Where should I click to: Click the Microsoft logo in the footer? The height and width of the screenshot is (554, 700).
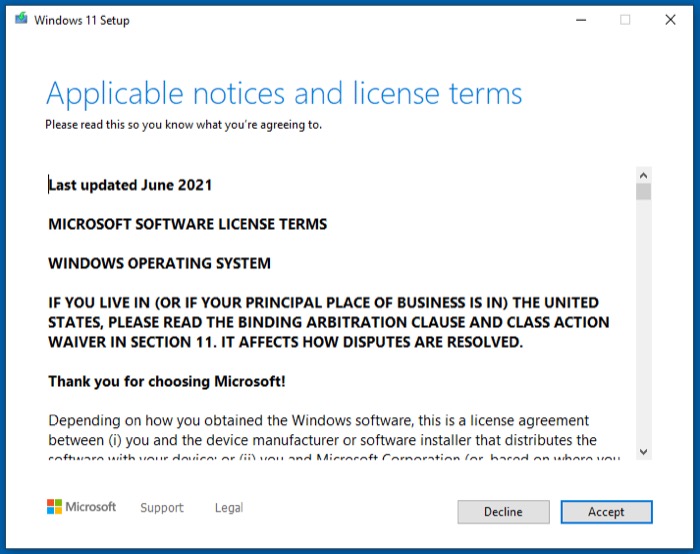[81, 507]
